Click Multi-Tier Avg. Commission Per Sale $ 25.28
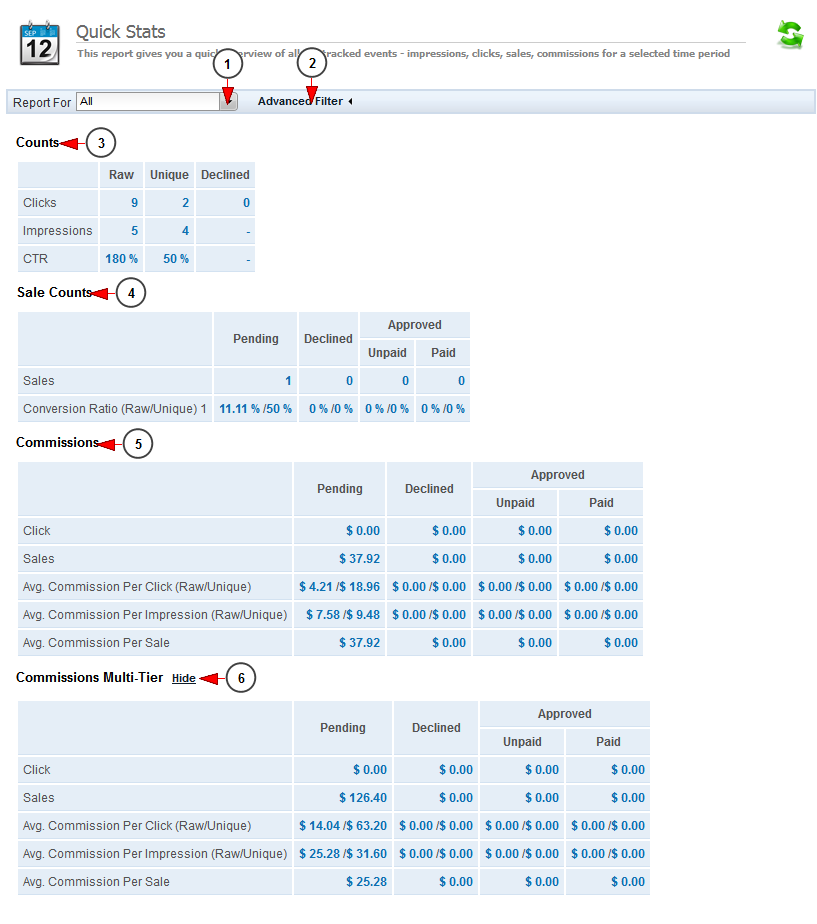 point(367,882)
